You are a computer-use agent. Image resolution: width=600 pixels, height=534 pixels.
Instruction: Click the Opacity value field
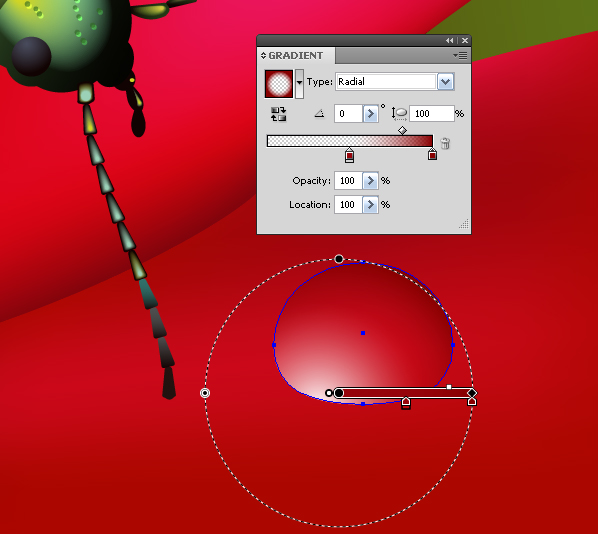(x=348, y=181)
